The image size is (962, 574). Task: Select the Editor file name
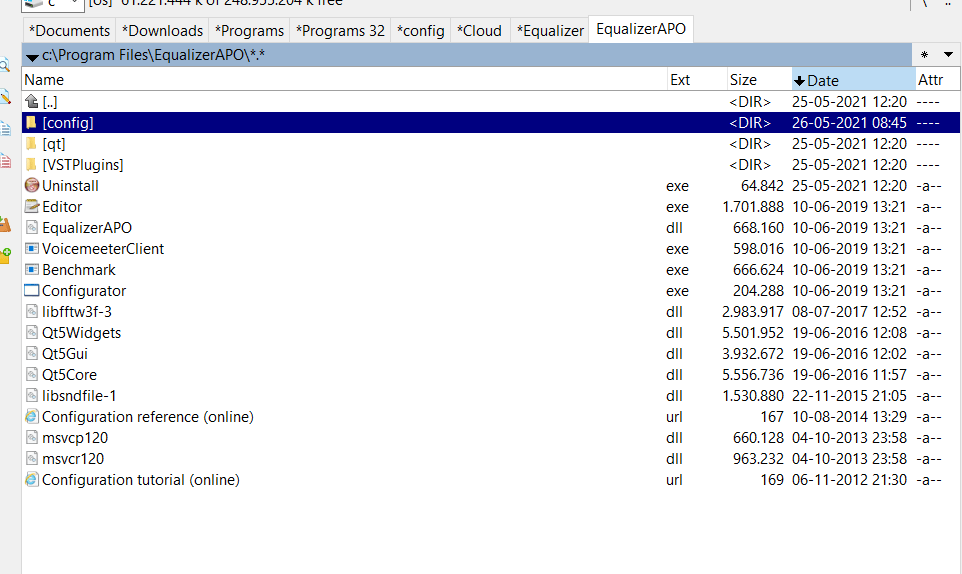[62, 207]
